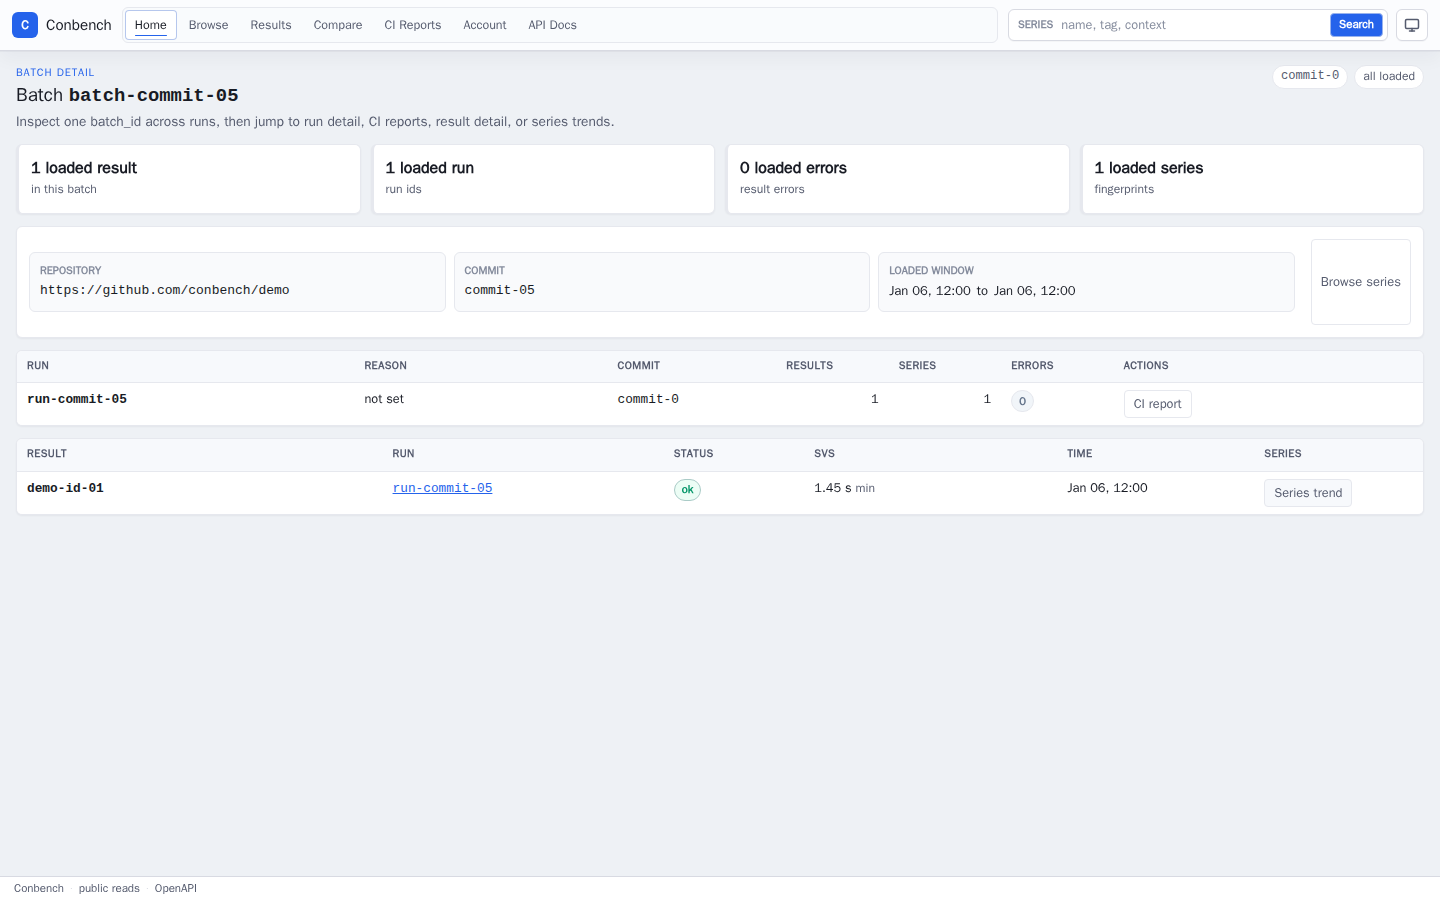The image size is (1440, 900).
Task: Open the CI report for run-commit-05
Action: click(x=1157, y=404)
